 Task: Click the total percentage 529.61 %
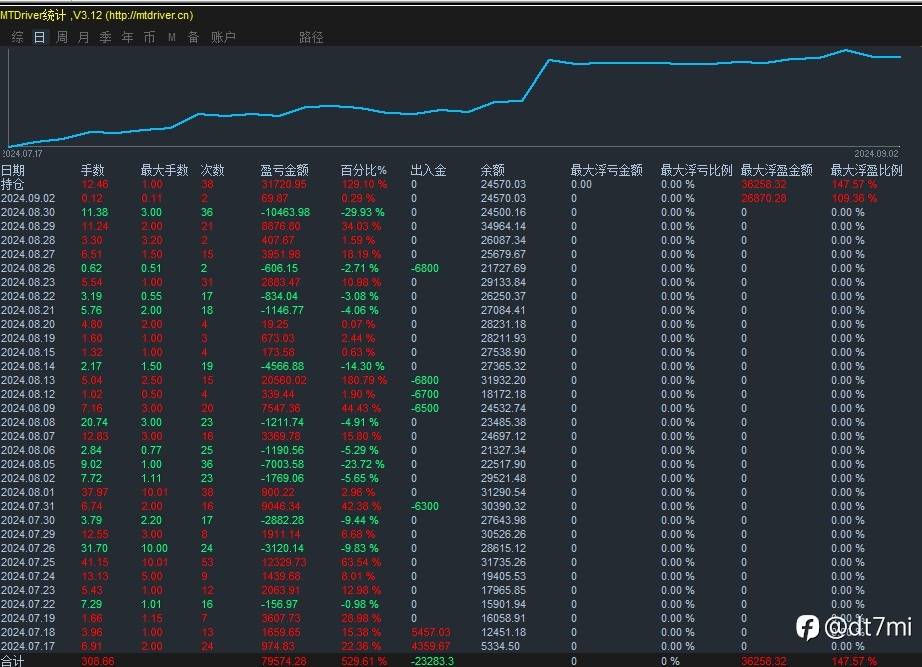[364, 661]
